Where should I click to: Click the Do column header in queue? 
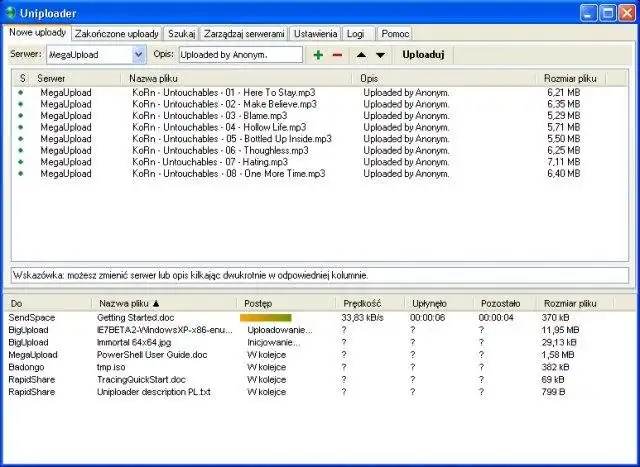(x=48, y=303)
